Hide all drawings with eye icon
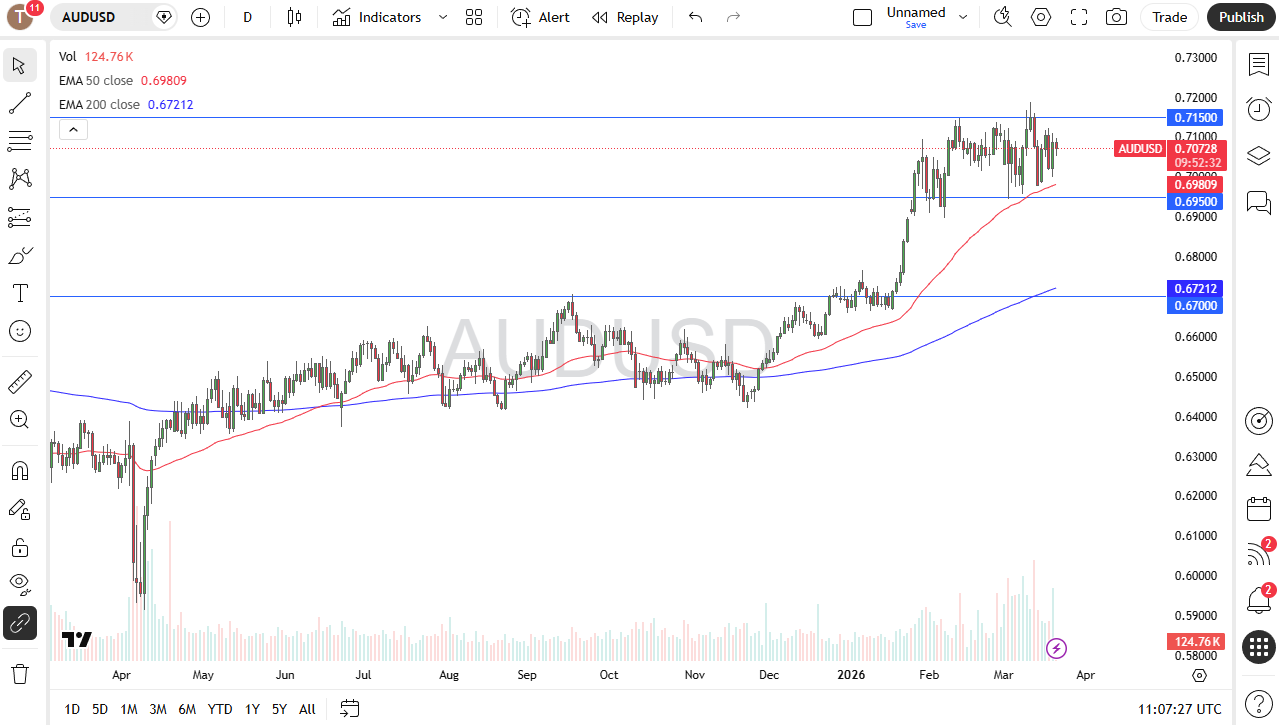This screenshot has width=1279, height=725. pyautogui.click(x=19, y=583)
